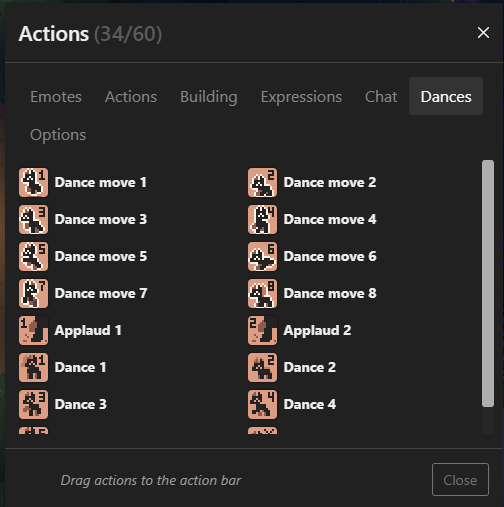The image size is (504, 507).
Task: Choose the Dance 3 icon
Action: coord(33,404)
